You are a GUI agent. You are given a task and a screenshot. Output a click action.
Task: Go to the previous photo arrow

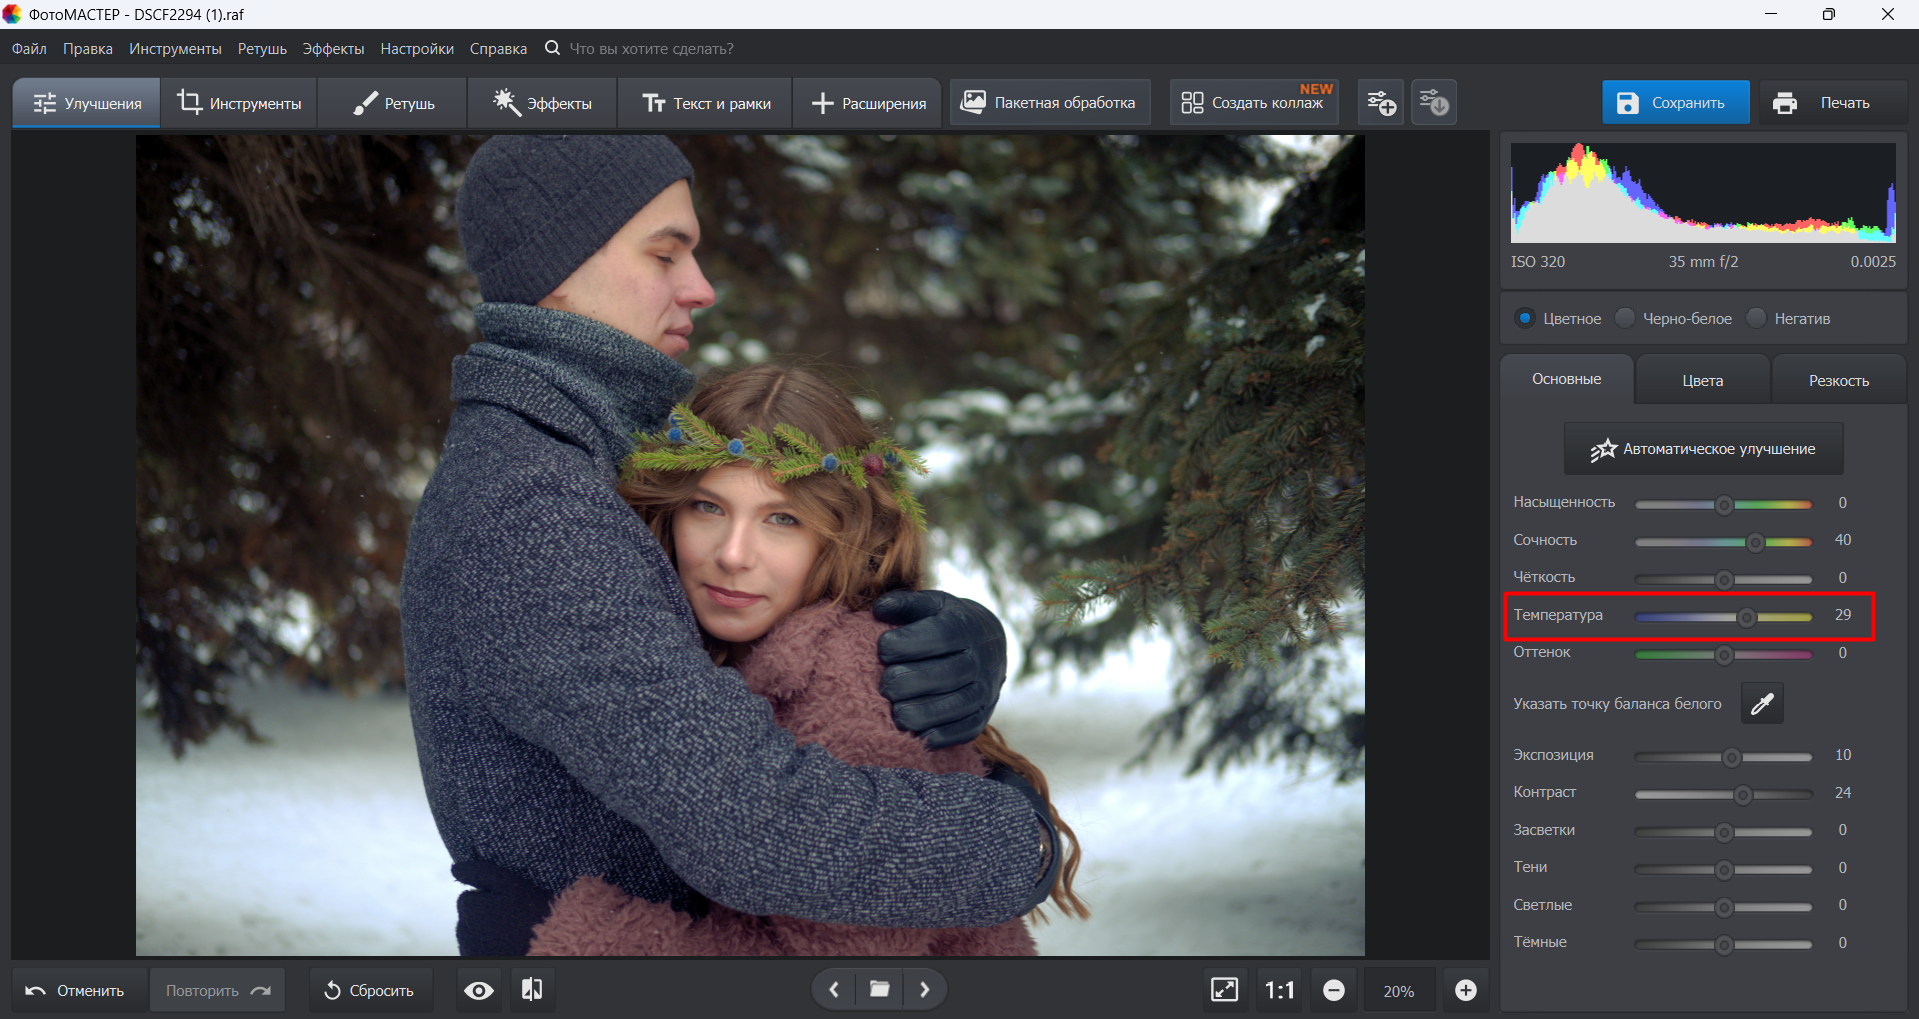834,990
